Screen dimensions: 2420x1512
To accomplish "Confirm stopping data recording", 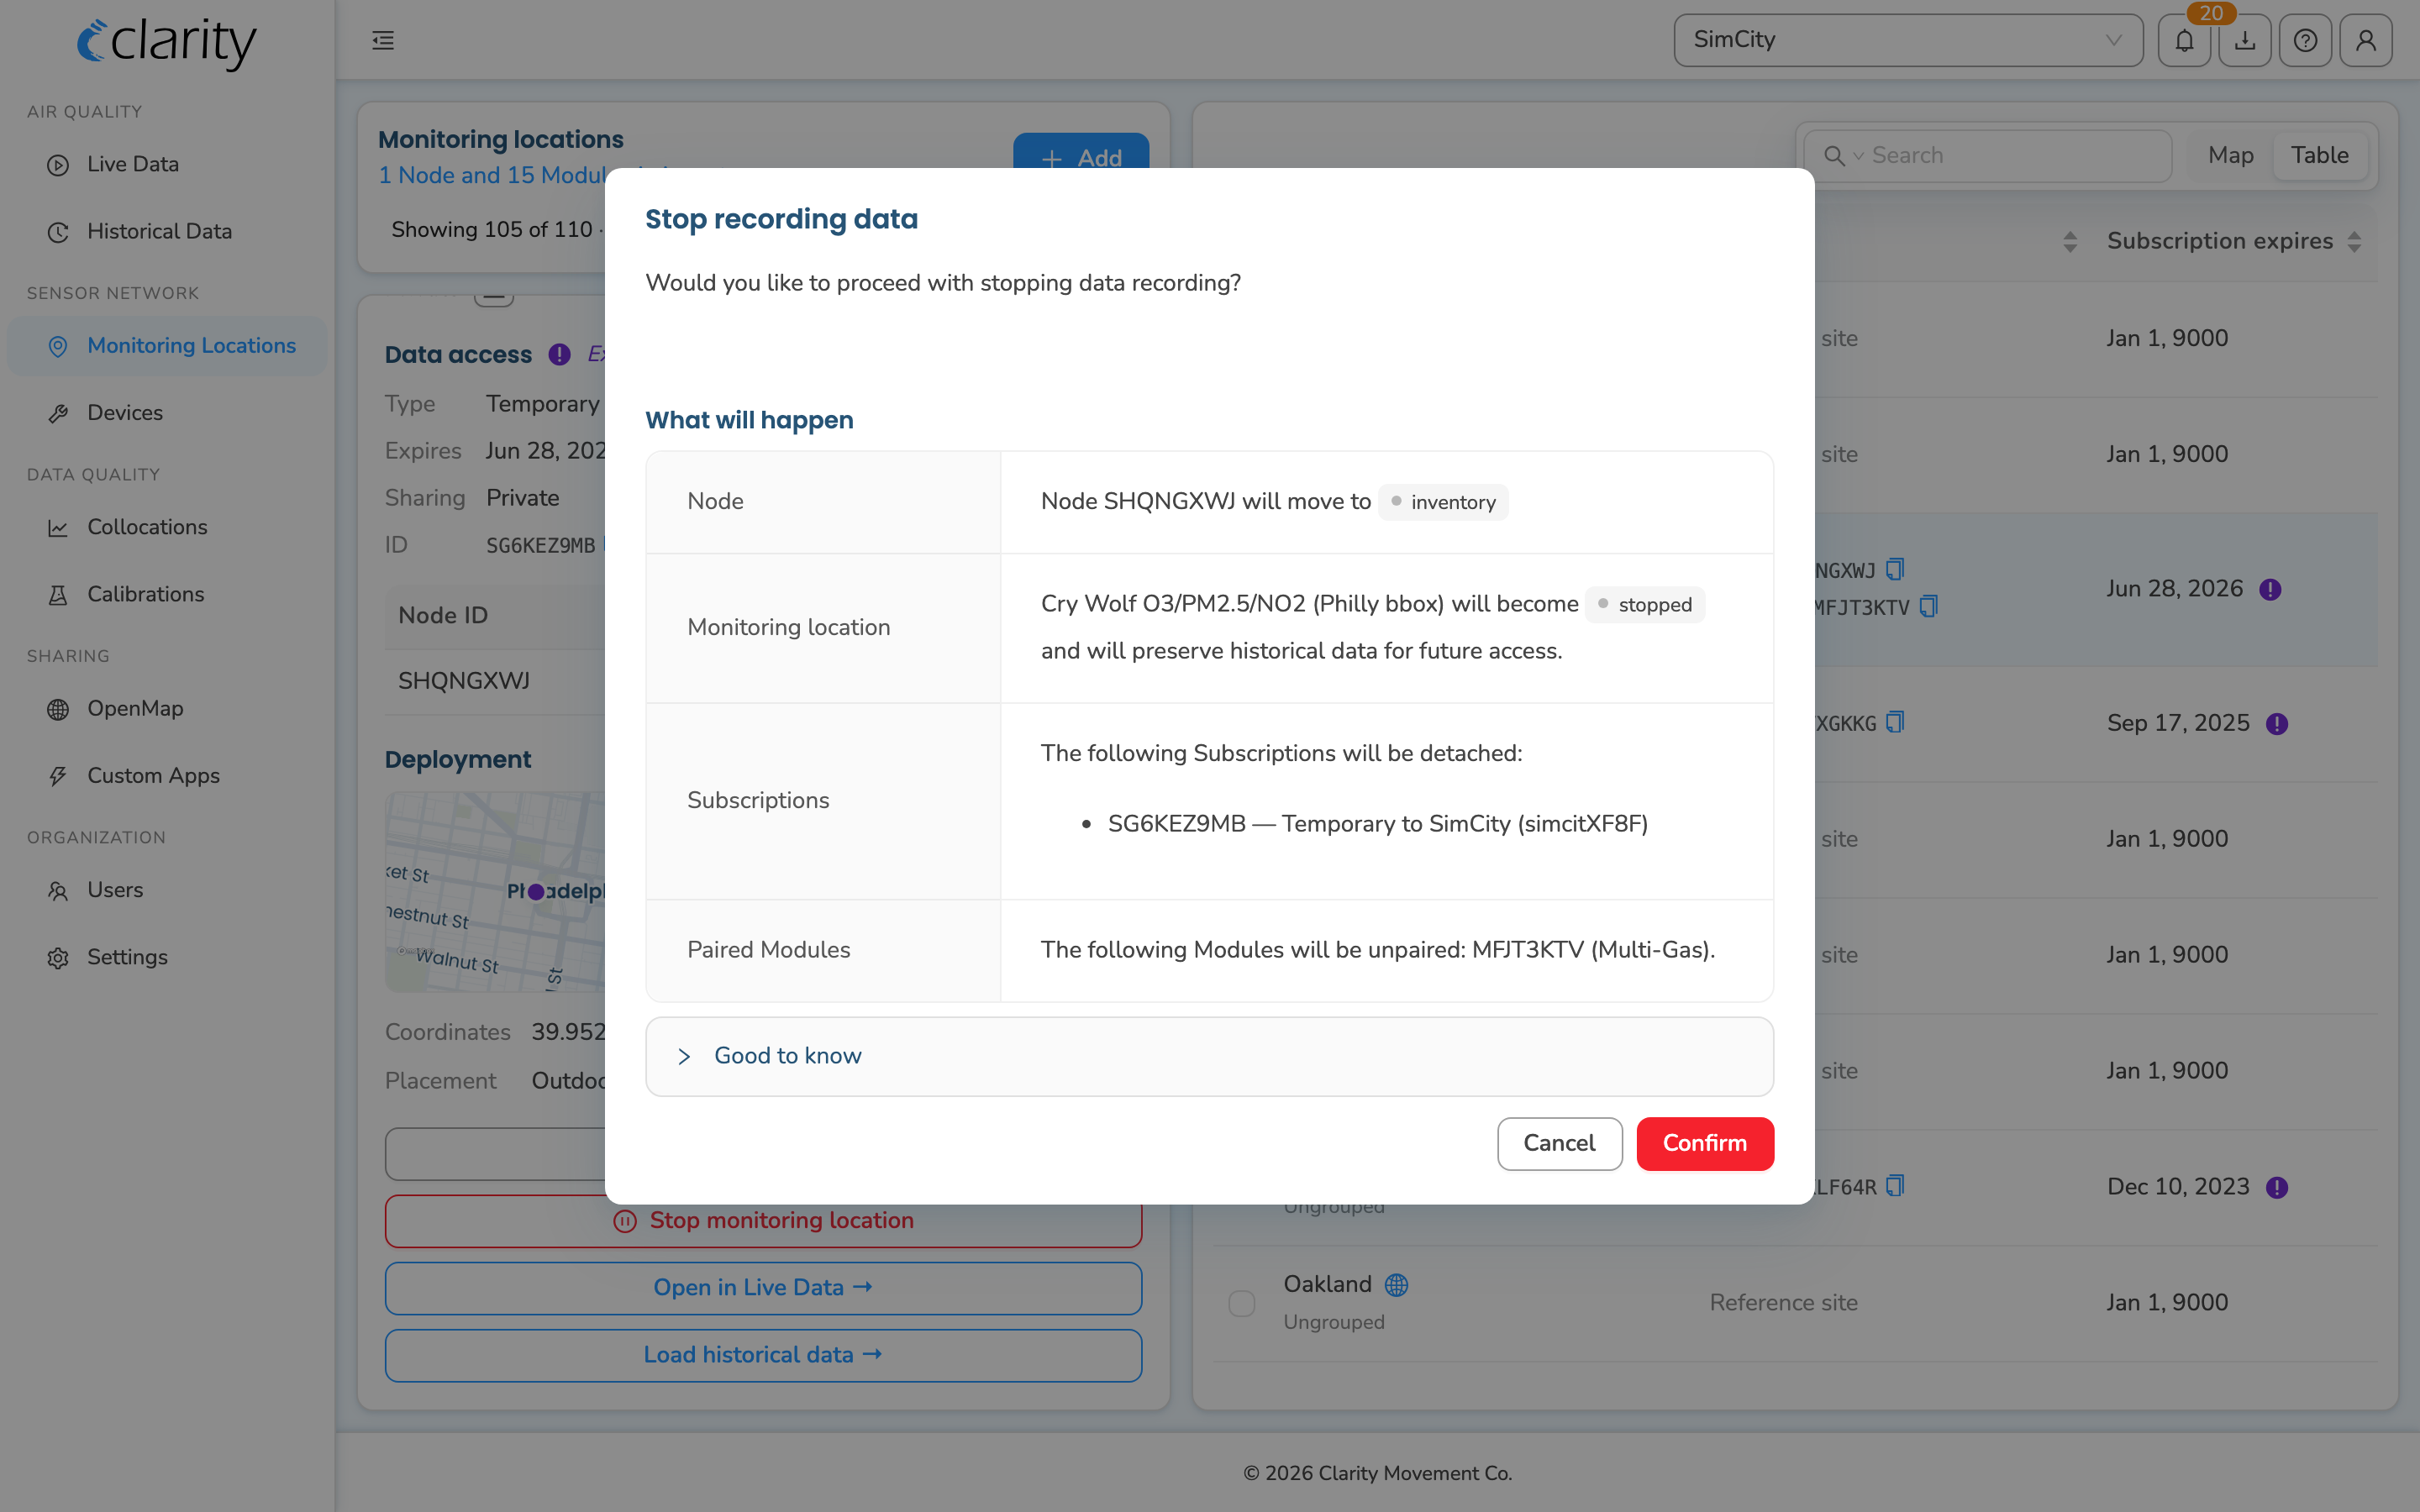I will coord(1704,1144).
